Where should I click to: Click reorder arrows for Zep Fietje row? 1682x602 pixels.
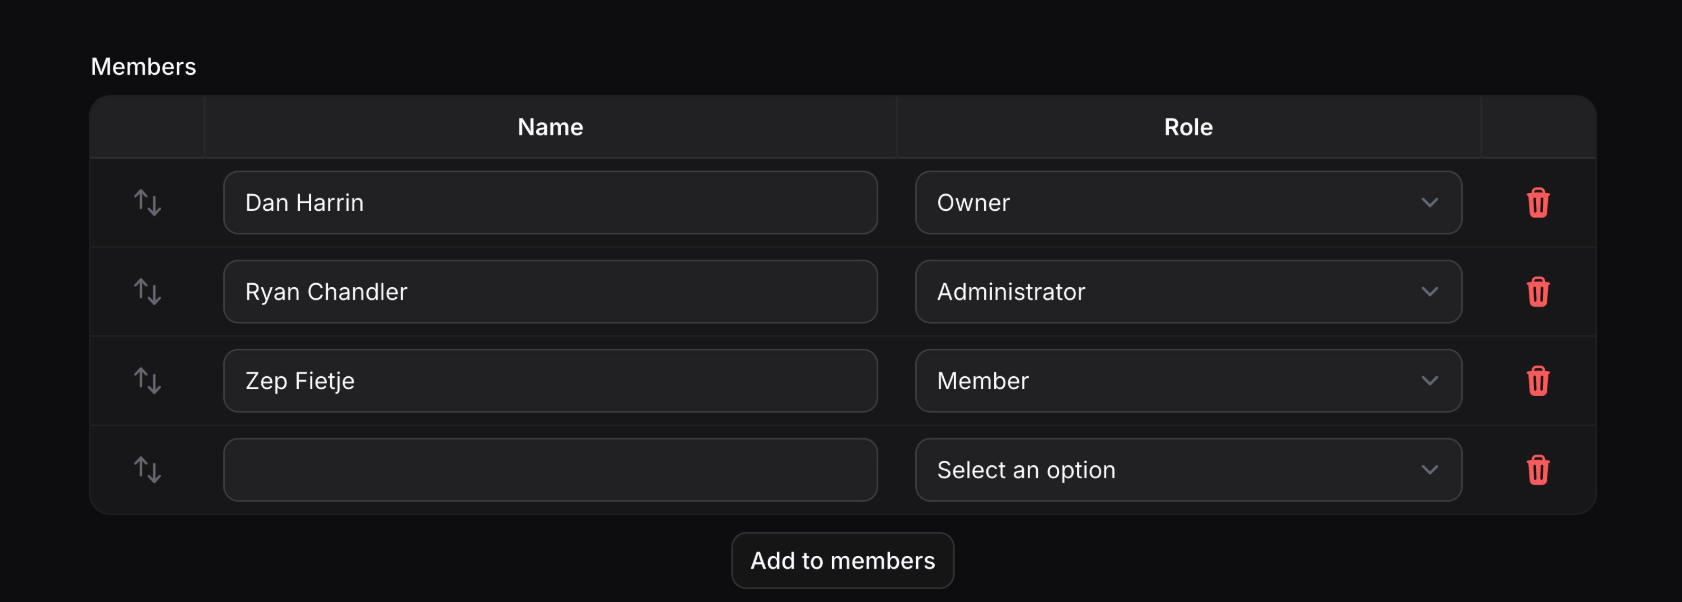pos(148,381)
